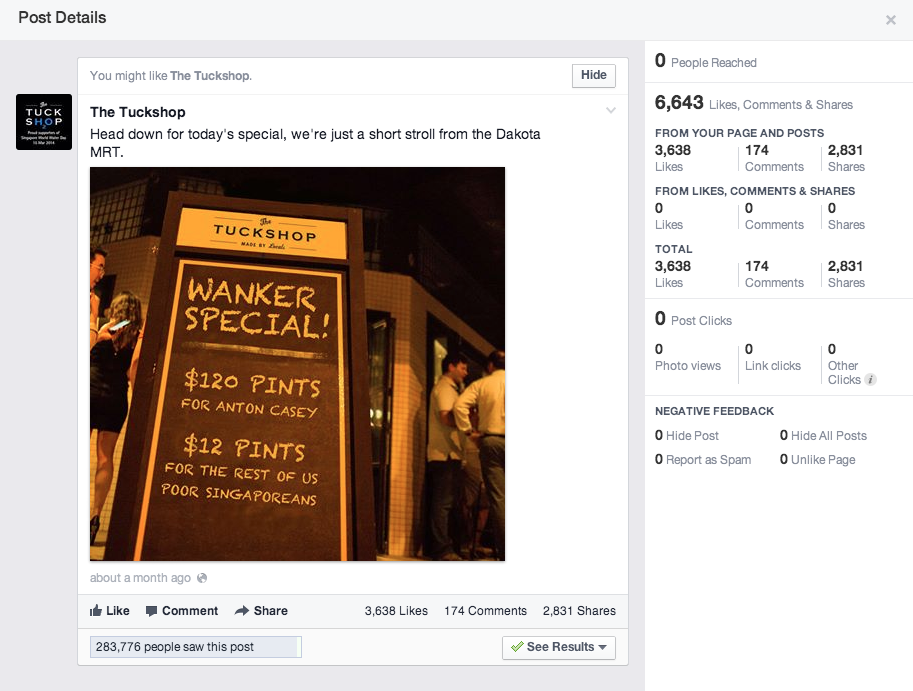View the 2,831 Shares list
Image resolution: width=913 pixels, height=691 pixels.
(579, 611)
